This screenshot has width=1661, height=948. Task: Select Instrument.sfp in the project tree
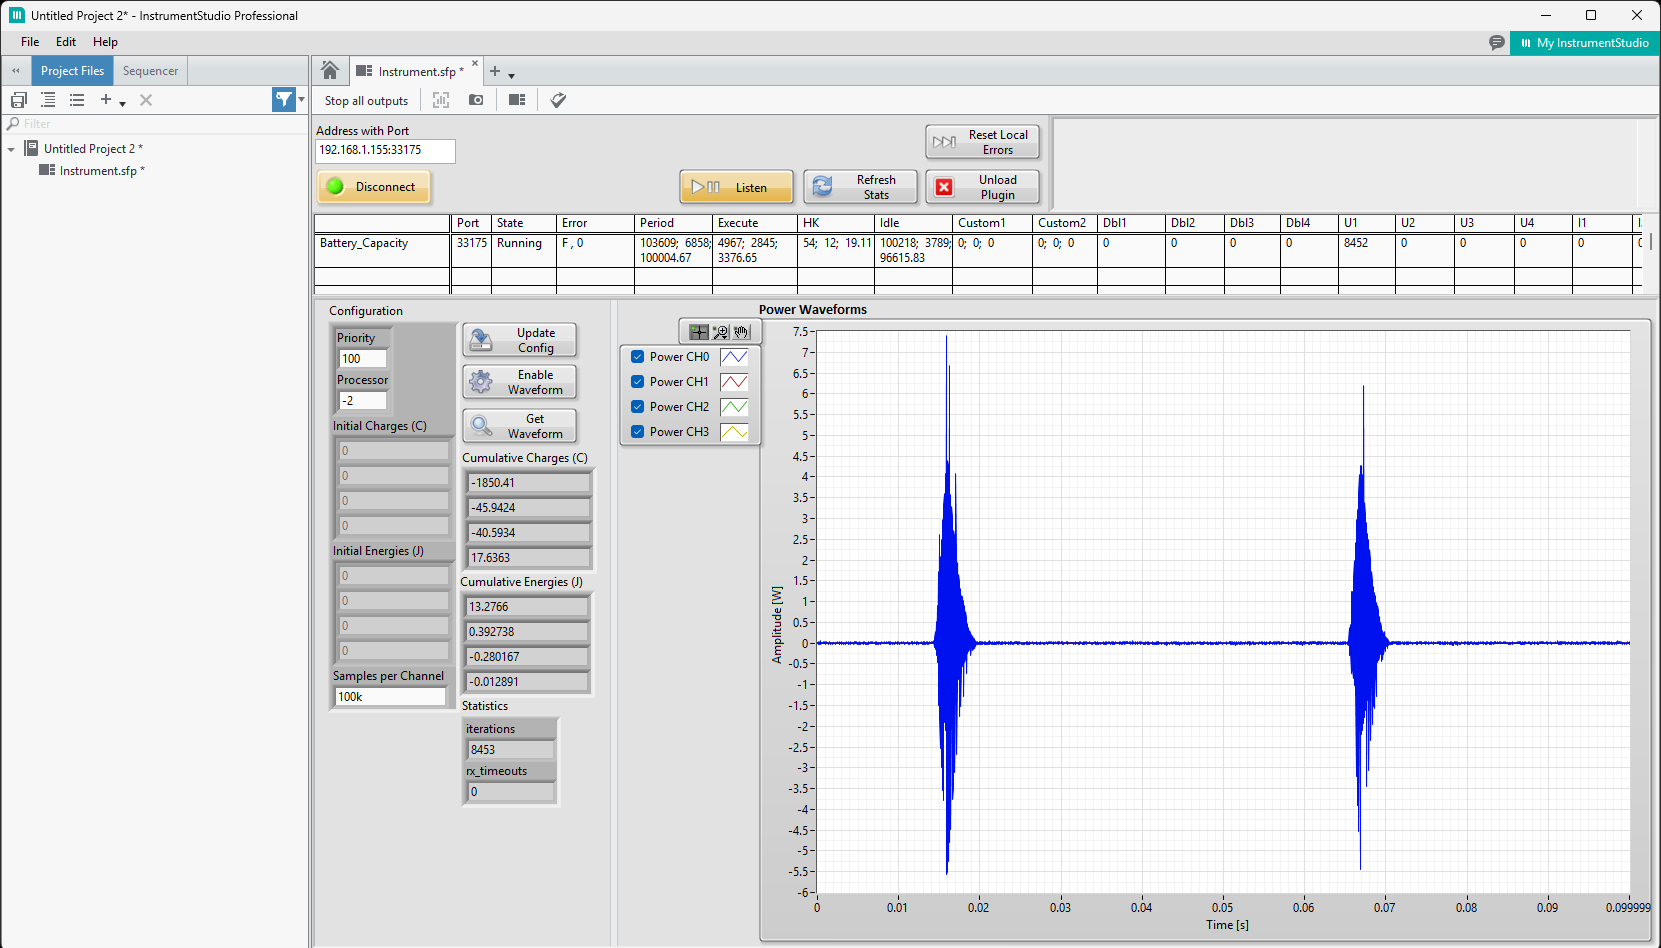click(102, 171)
